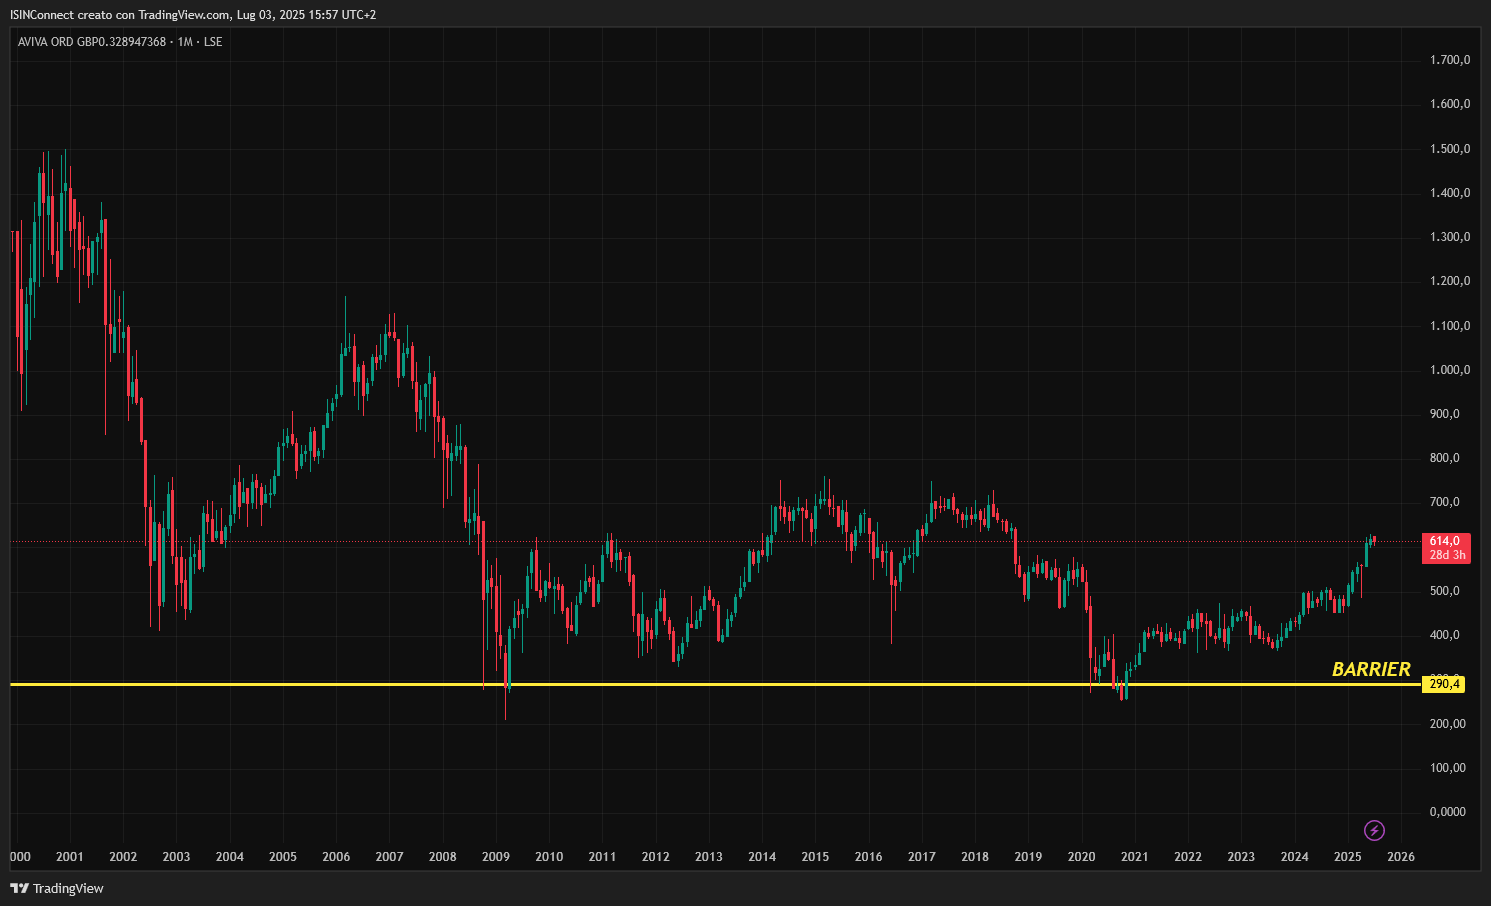
Task: Click the 2022 year on time axis
Action: pyautogui.click(x=1188, y=857)
